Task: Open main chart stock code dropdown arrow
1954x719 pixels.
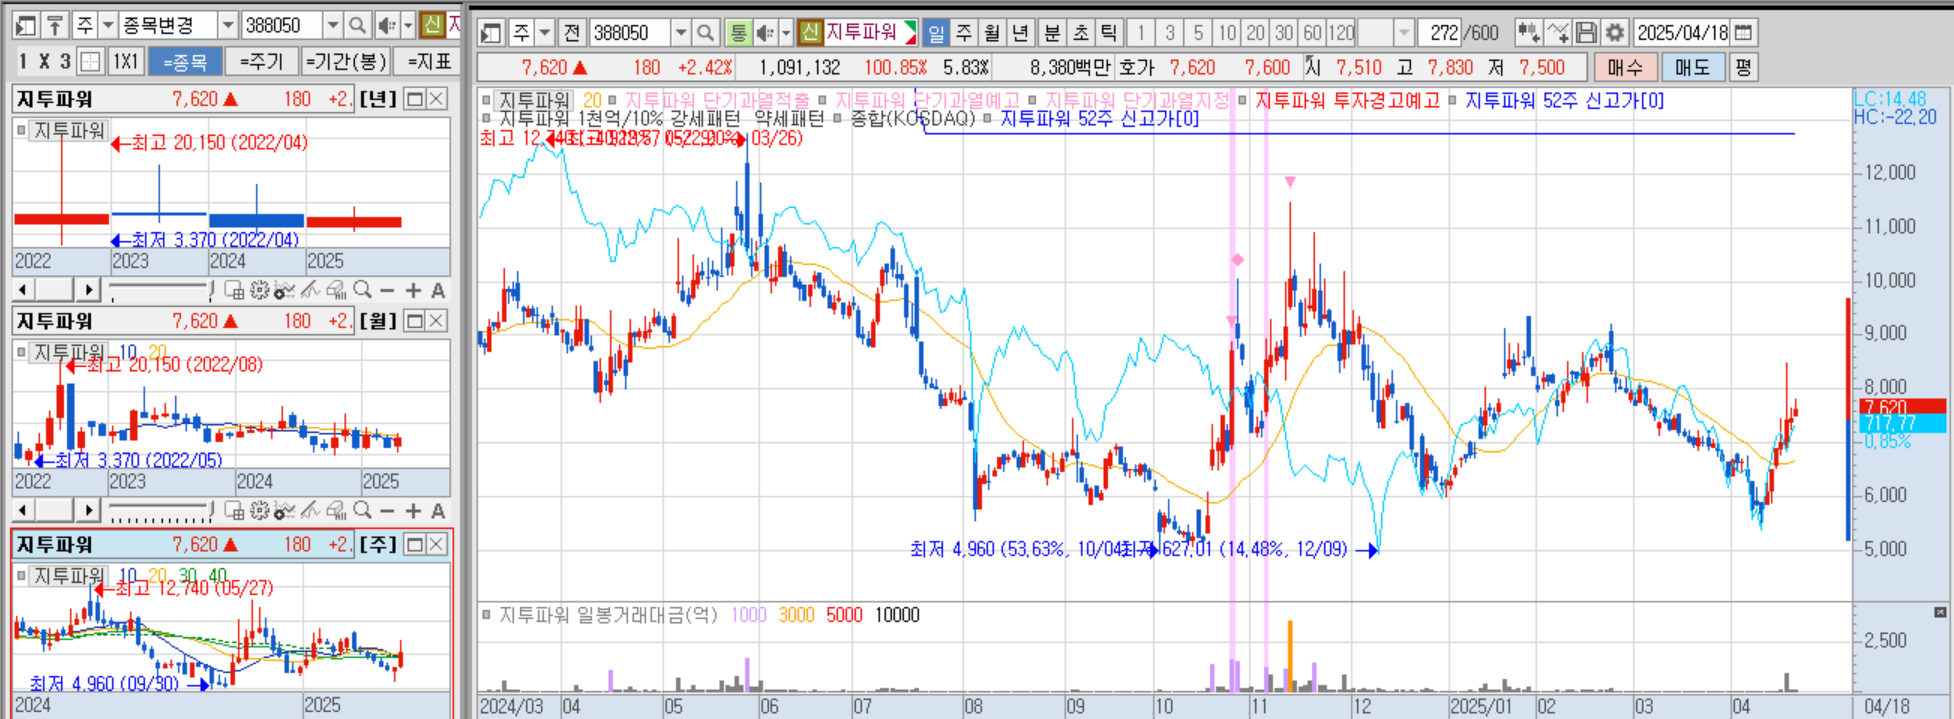Action: point(681,33)
